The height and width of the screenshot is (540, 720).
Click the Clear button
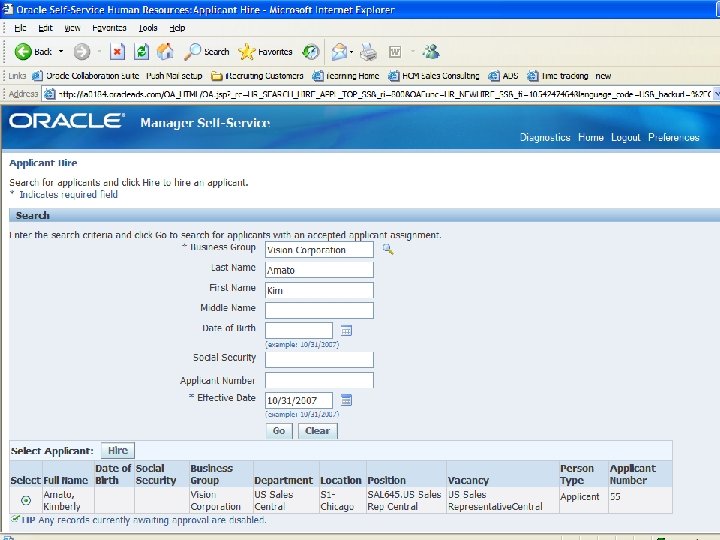click(317, 431)
